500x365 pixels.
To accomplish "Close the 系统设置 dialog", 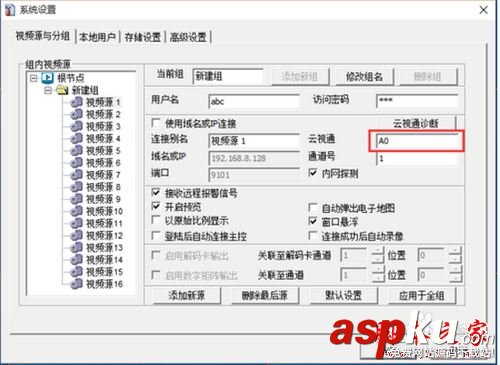I will (x=484, y=10).
